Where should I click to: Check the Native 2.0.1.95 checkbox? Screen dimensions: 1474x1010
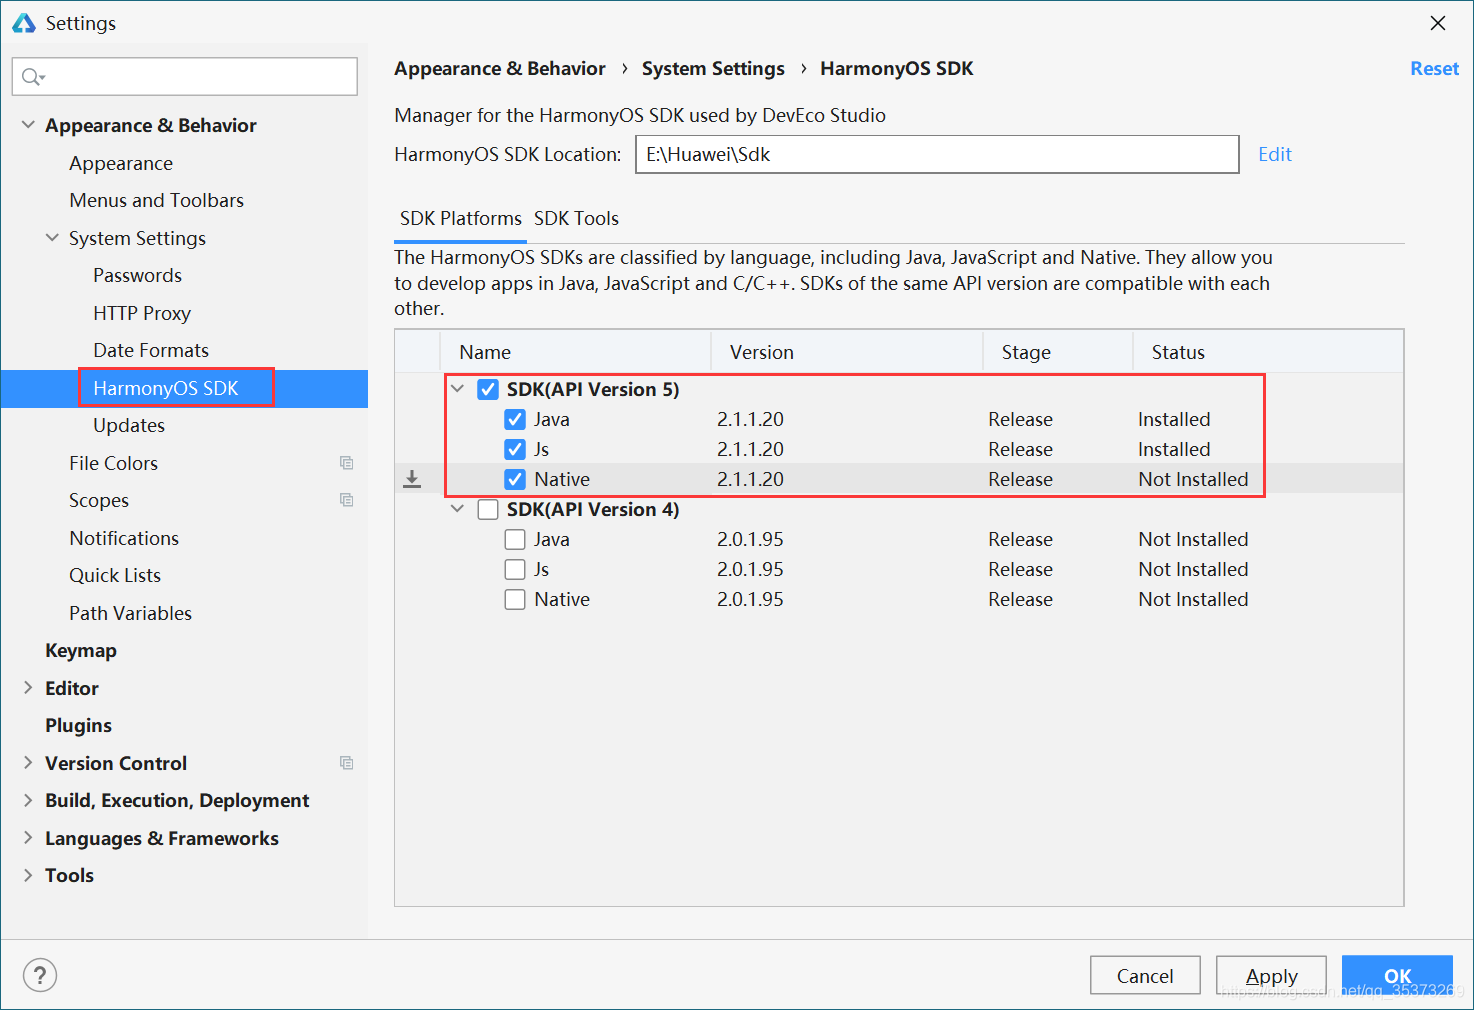(515, 600)
